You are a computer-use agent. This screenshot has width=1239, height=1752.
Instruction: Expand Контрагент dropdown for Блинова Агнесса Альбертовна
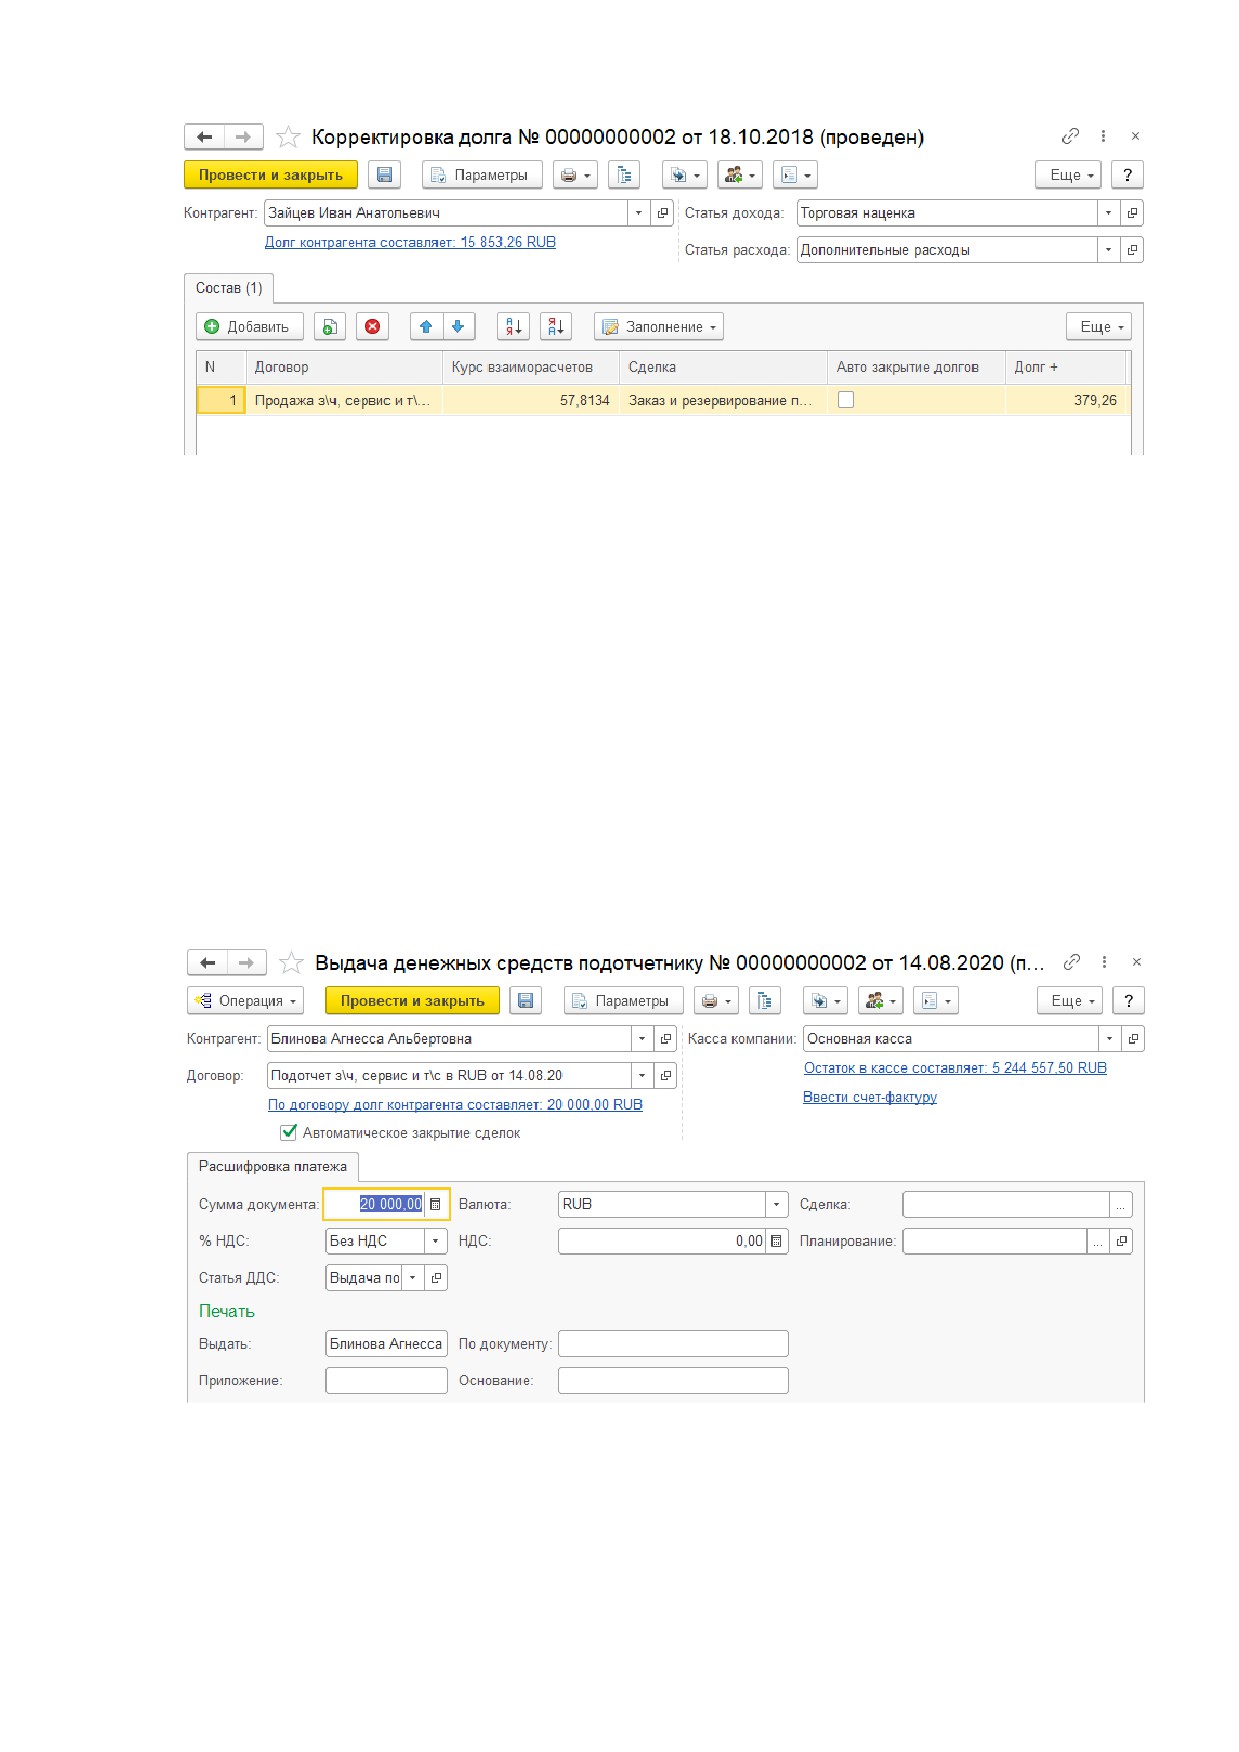pos(642,1039)
